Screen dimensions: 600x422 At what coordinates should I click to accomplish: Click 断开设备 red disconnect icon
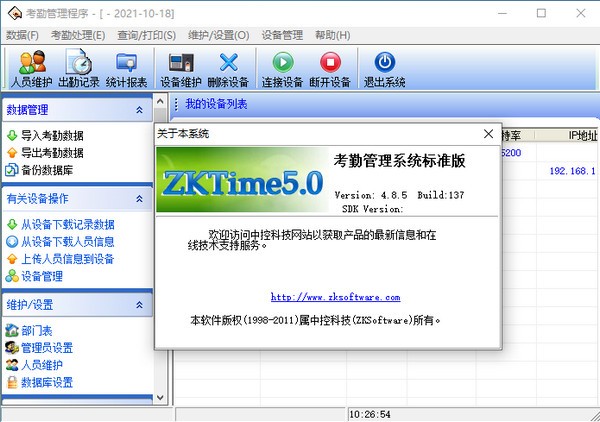tap(330, 62)
